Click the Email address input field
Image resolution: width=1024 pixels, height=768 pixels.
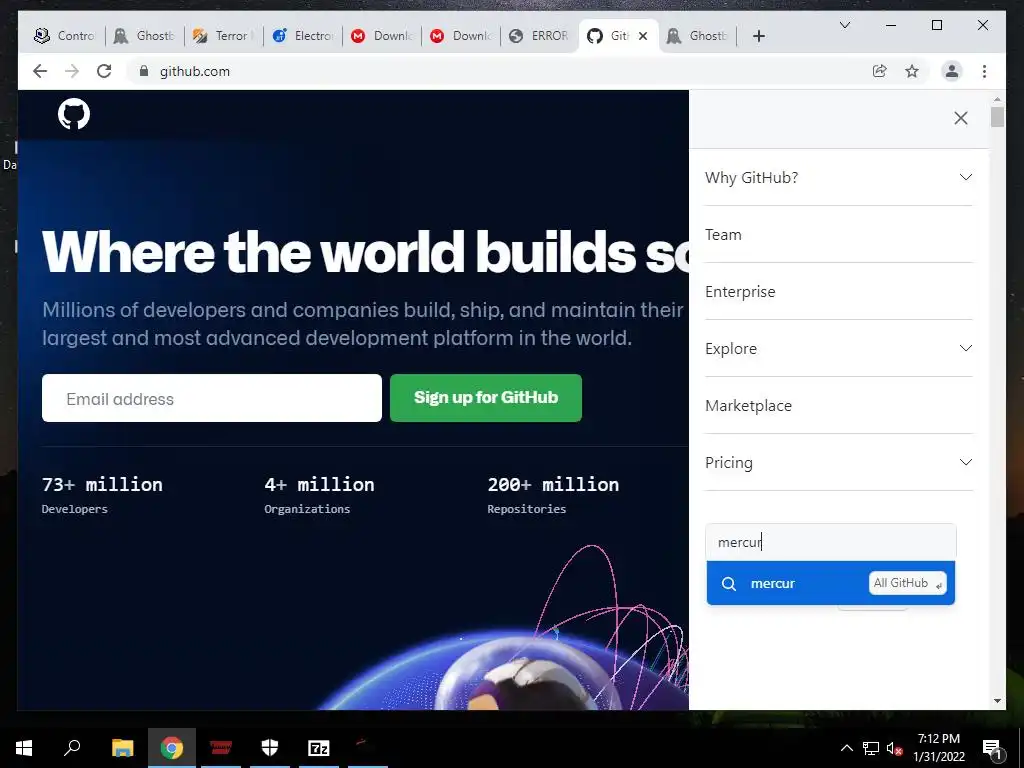tap(212, 398)
